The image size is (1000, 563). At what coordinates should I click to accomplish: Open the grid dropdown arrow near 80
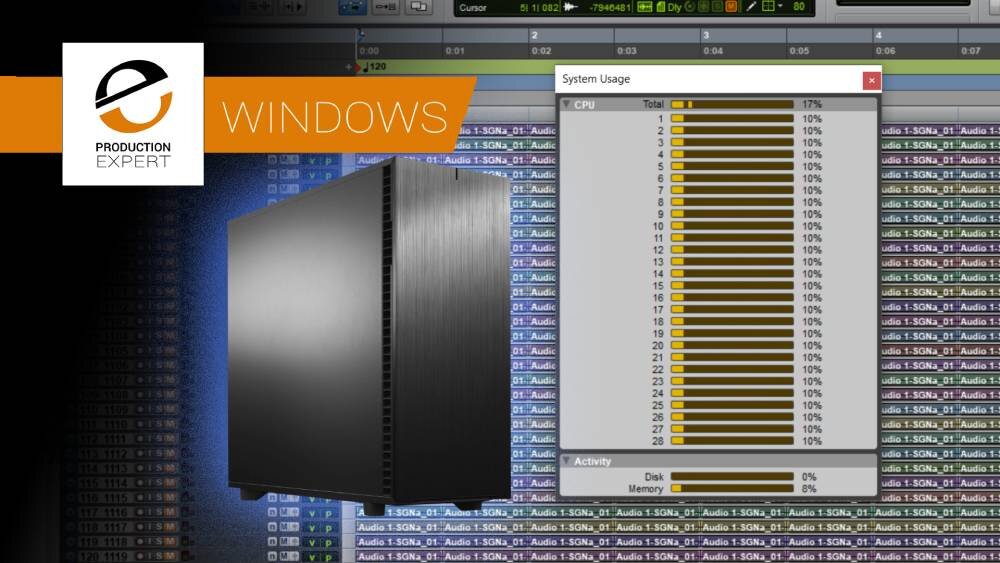780,6
